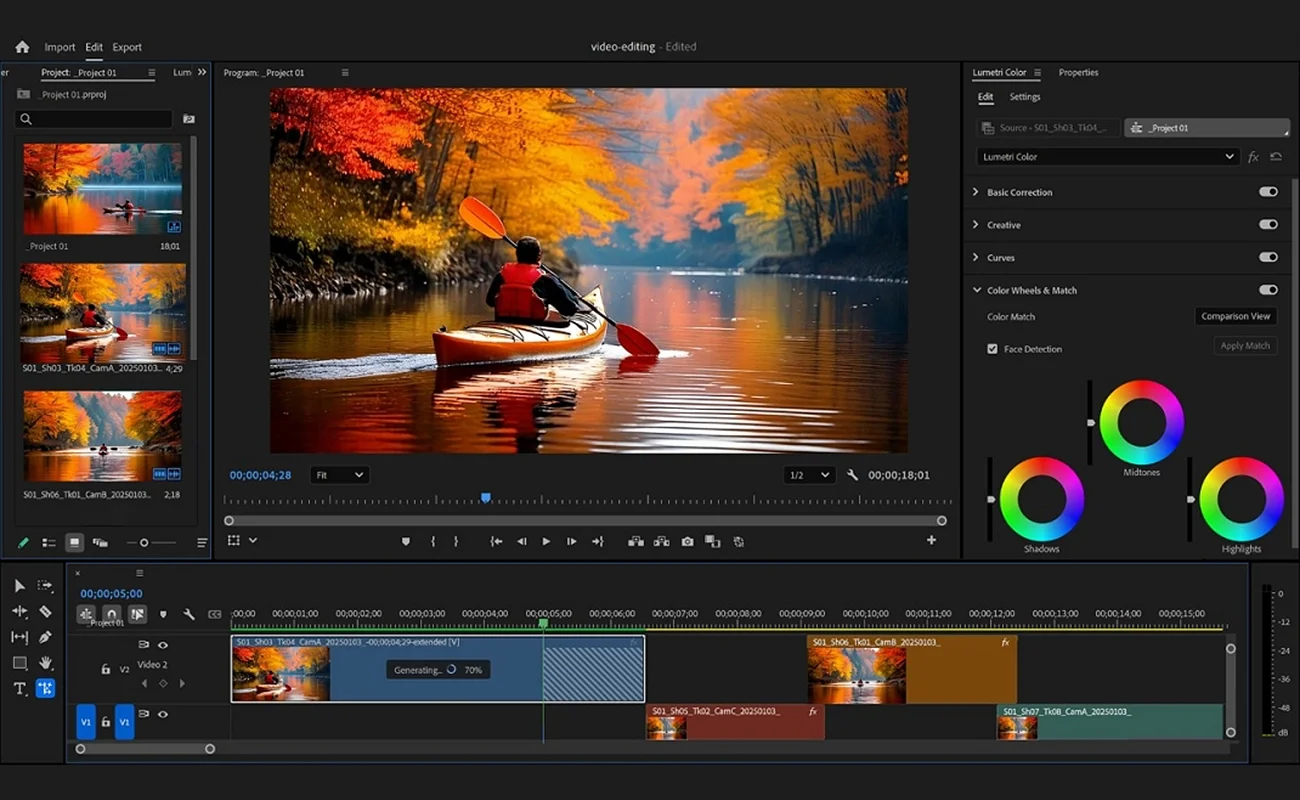Adjust the Midtones color wheel
Viewport: 1300px width, 800px height.
click(1141, 422)
